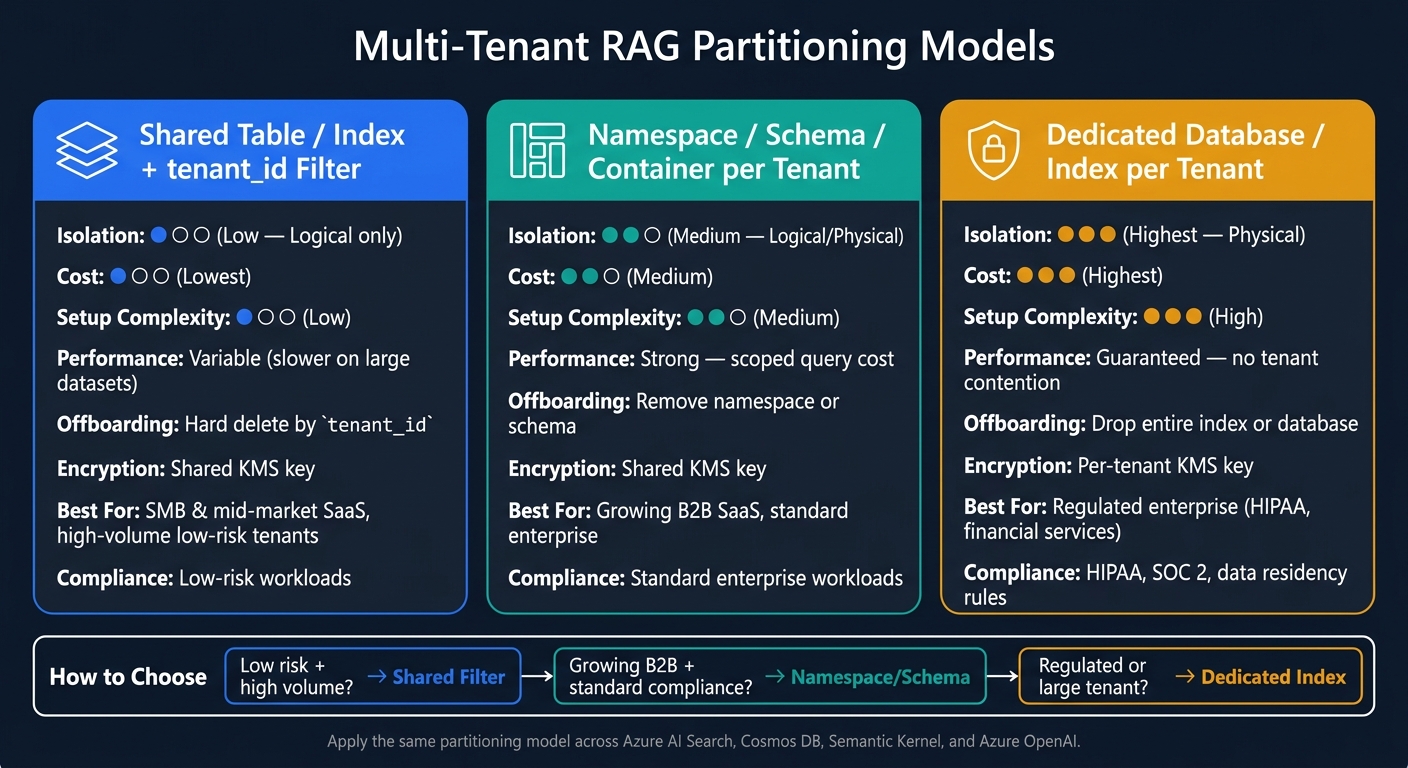
Task: Click "Best For: SMB & mid-market SaaS" row
Action: pyautogui.click(x=213, y=523)
